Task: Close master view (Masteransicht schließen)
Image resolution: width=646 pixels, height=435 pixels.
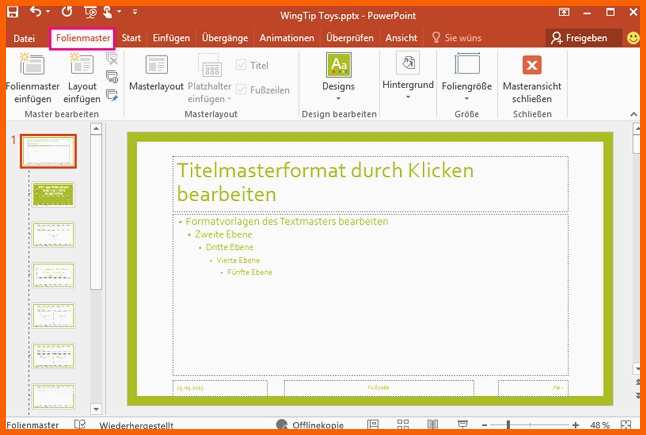Action: (532, 78)
